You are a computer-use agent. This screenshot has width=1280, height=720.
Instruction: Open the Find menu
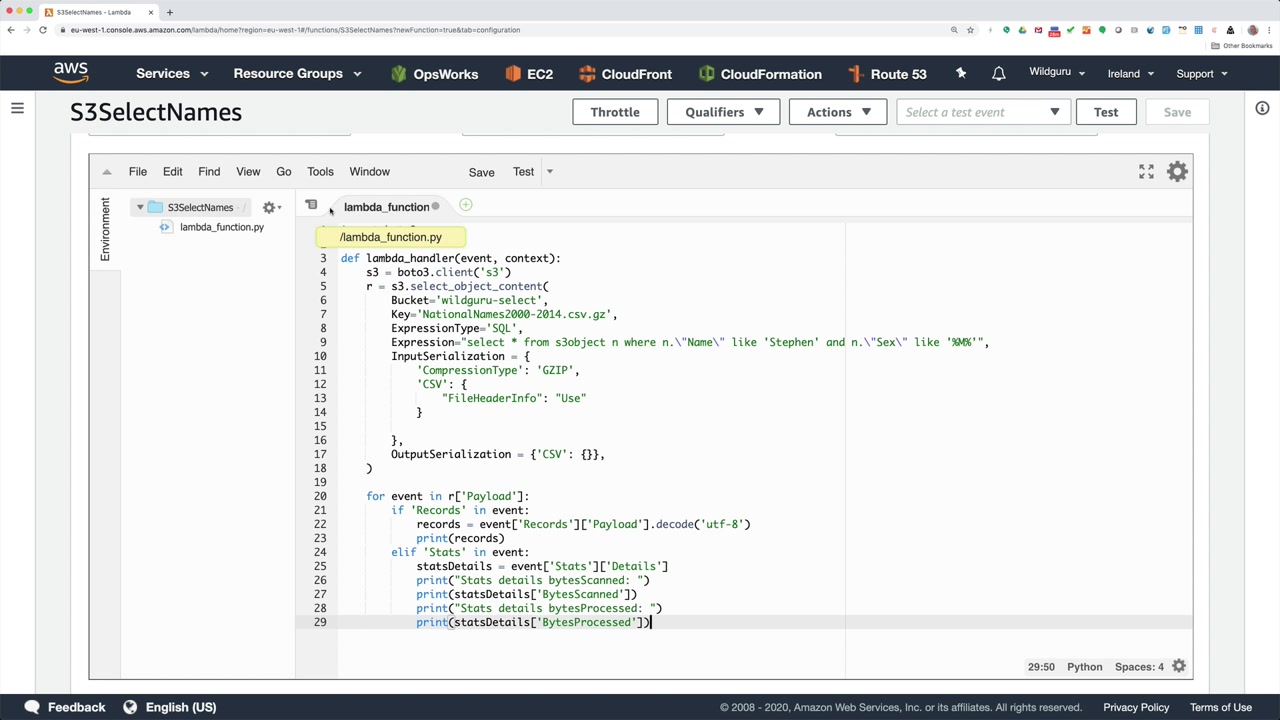(x=209, y=172)
